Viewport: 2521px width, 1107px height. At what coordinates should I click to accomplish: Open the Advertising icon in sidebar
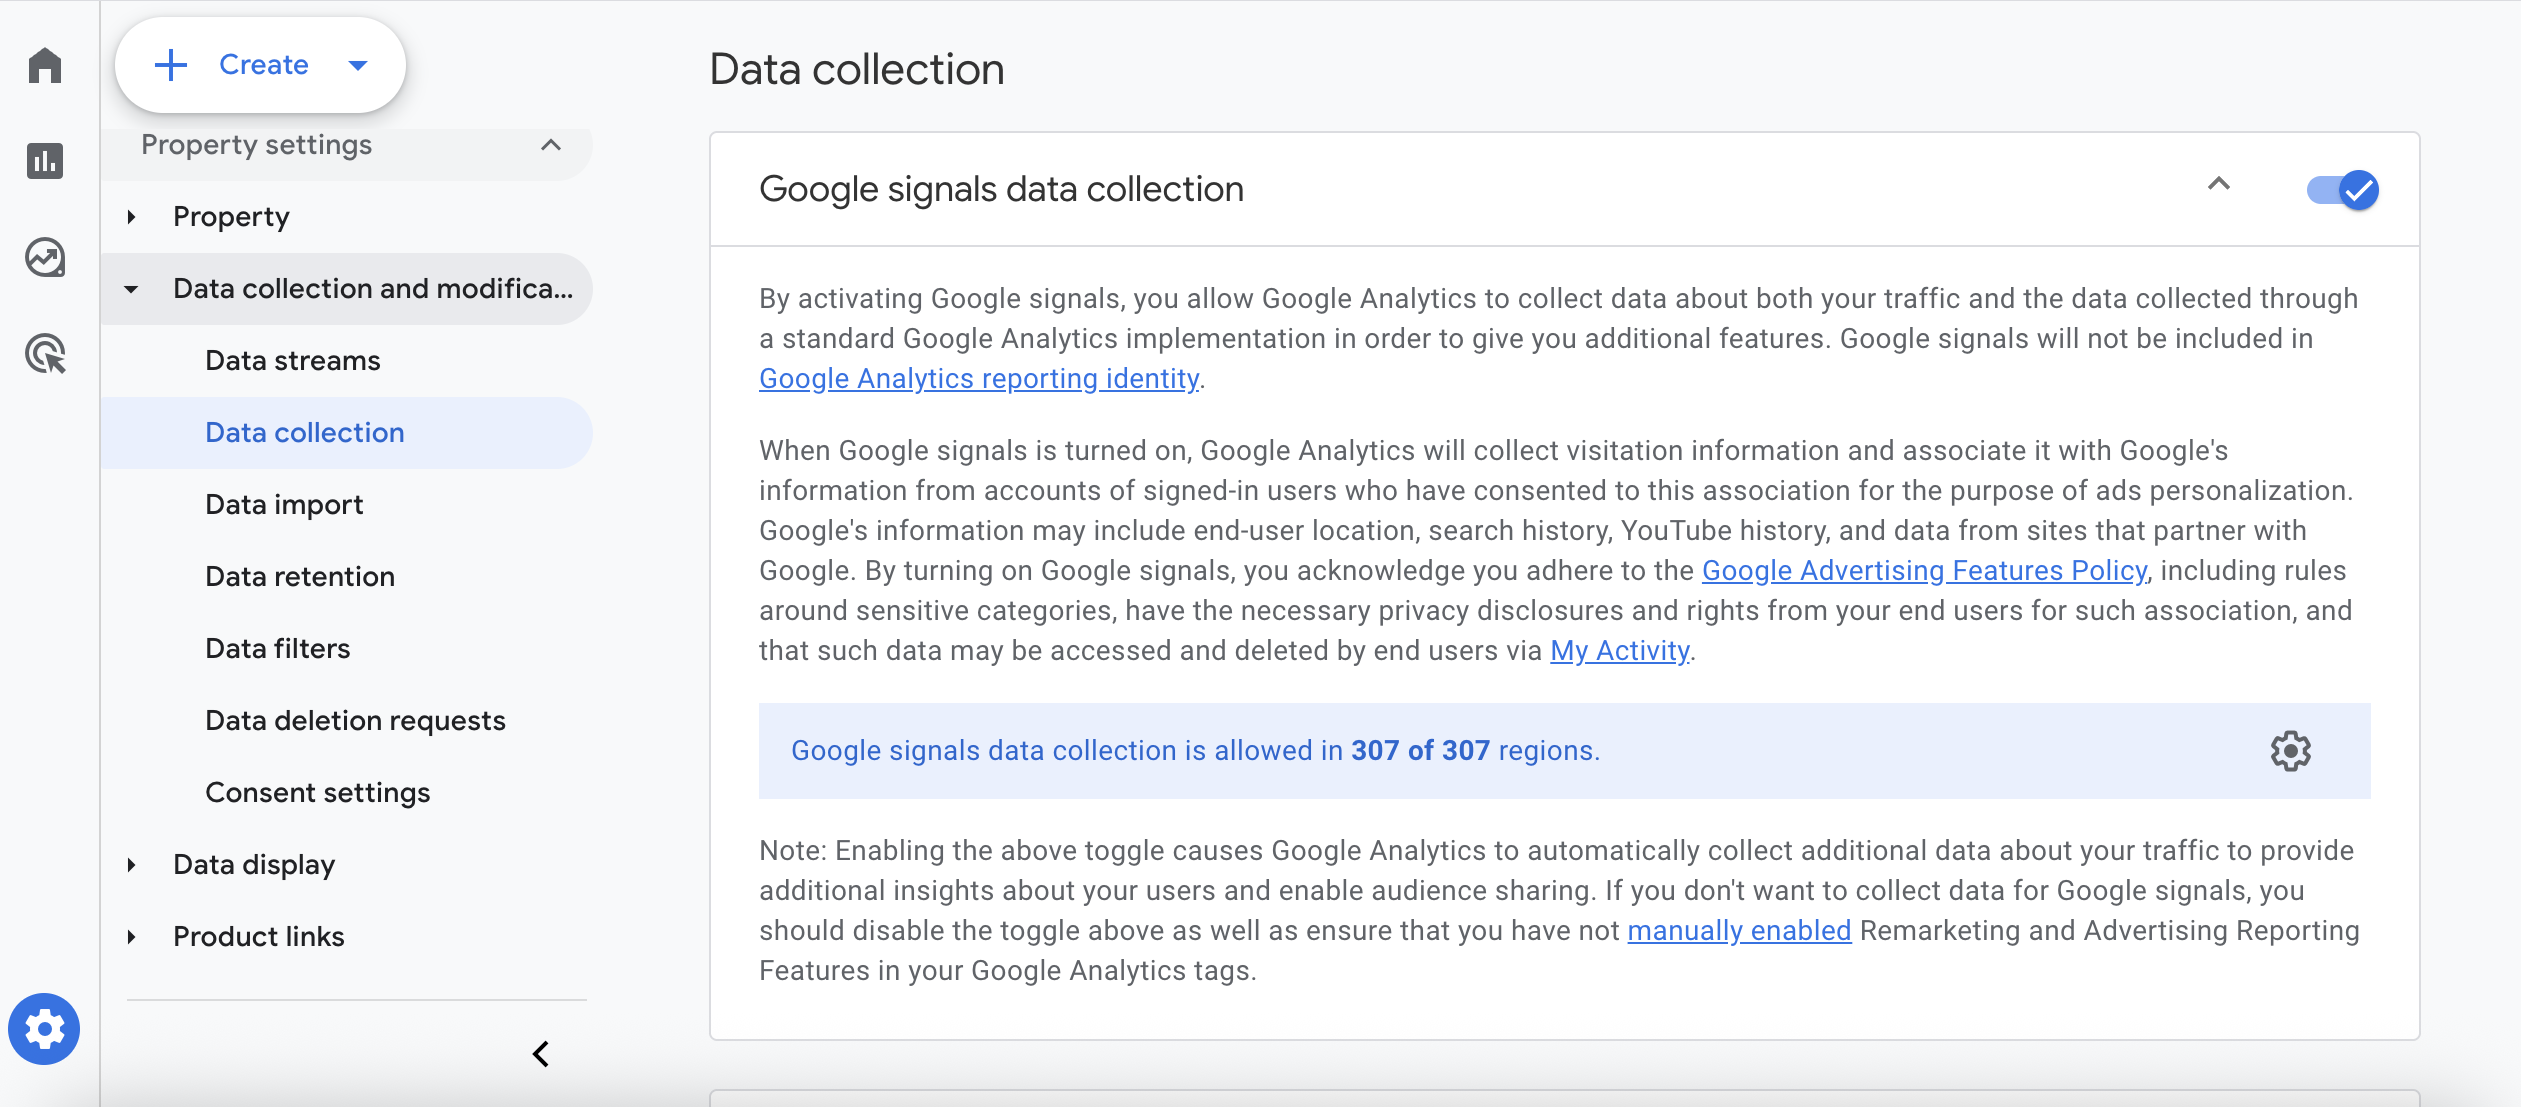pos(45,353)
